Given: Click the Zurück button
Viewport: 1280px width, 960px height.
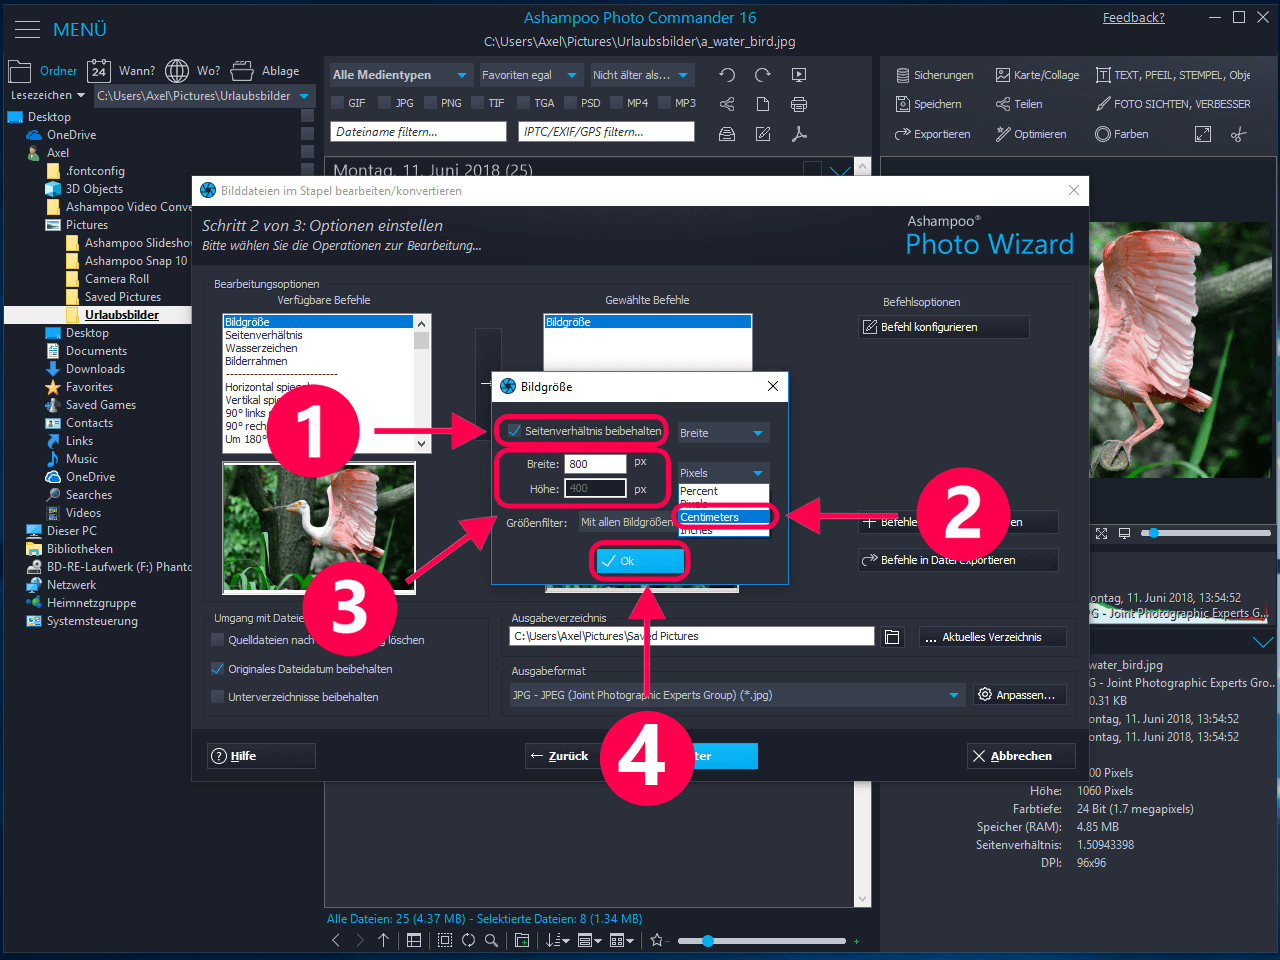Looking at the screenshot, I should pos(562,756).
